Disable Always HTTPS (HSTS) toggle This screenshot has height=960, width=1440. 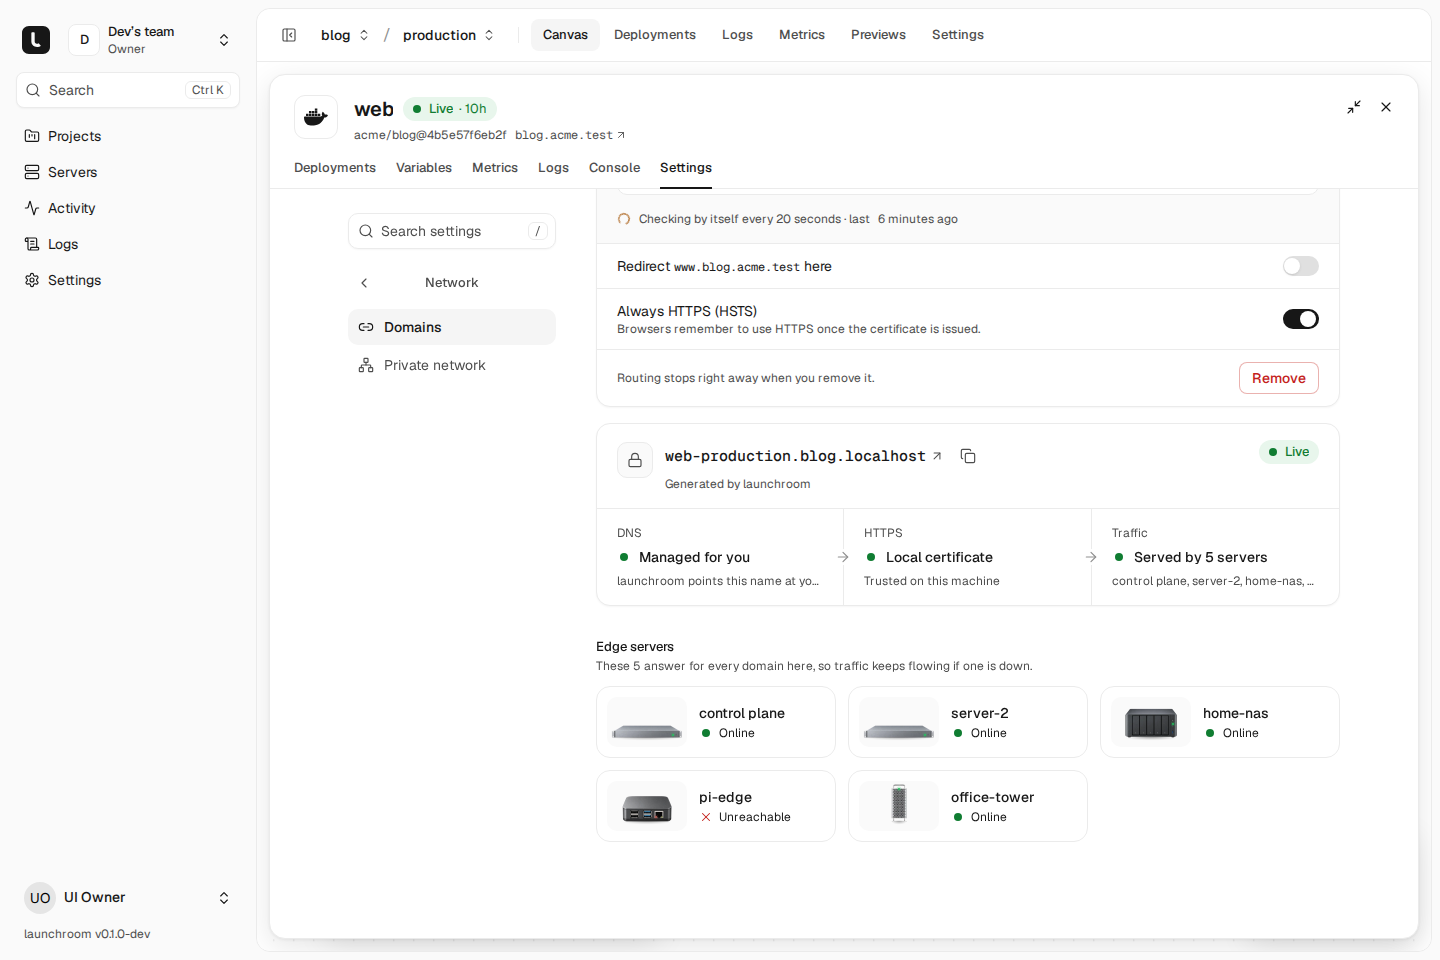pyautogui.click(x=1301, y=319)
